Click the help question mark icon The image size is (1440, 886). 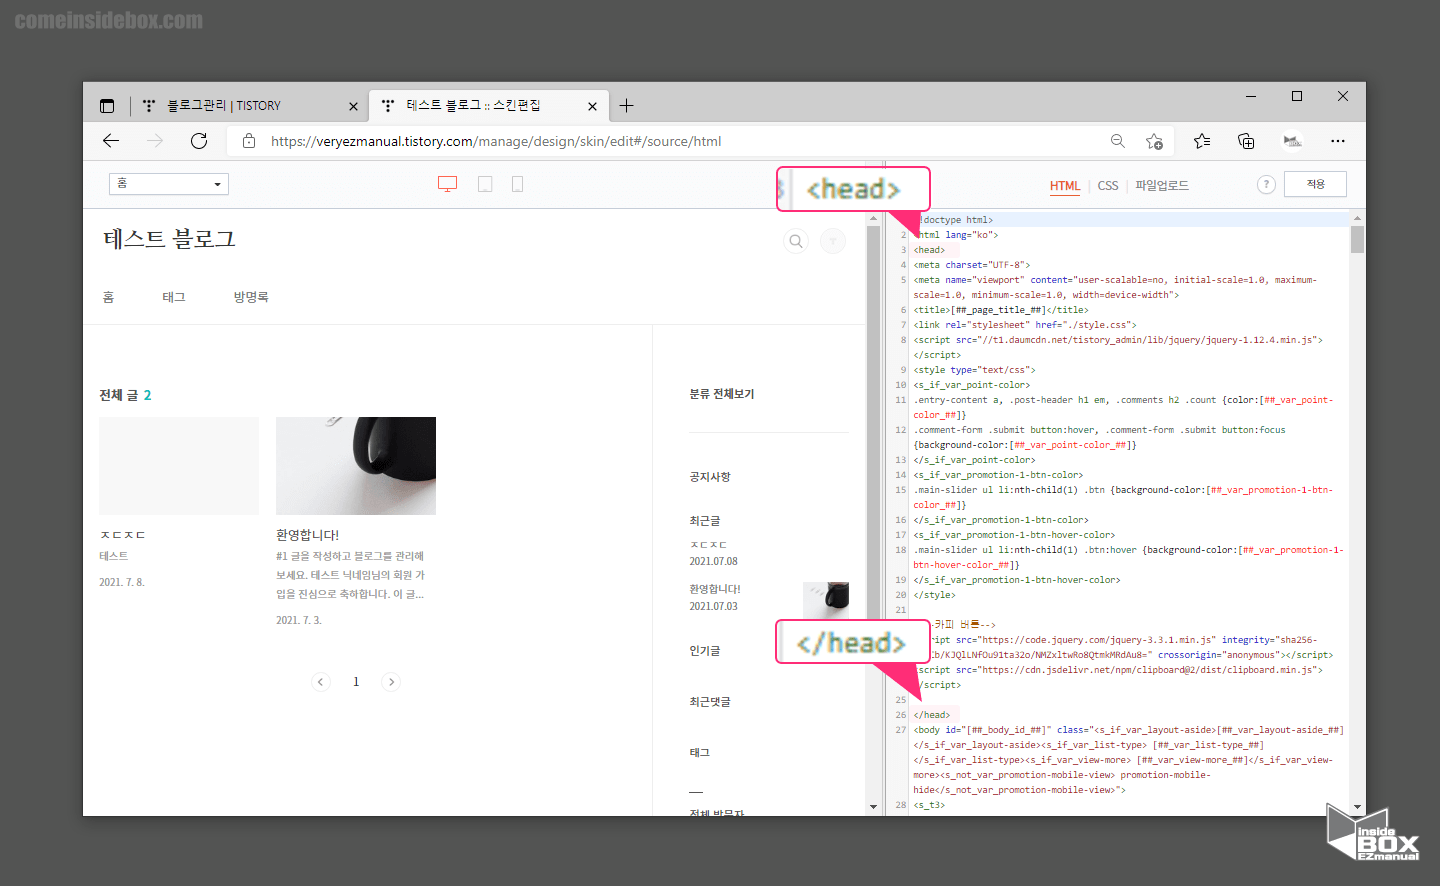coord(1266,184)
